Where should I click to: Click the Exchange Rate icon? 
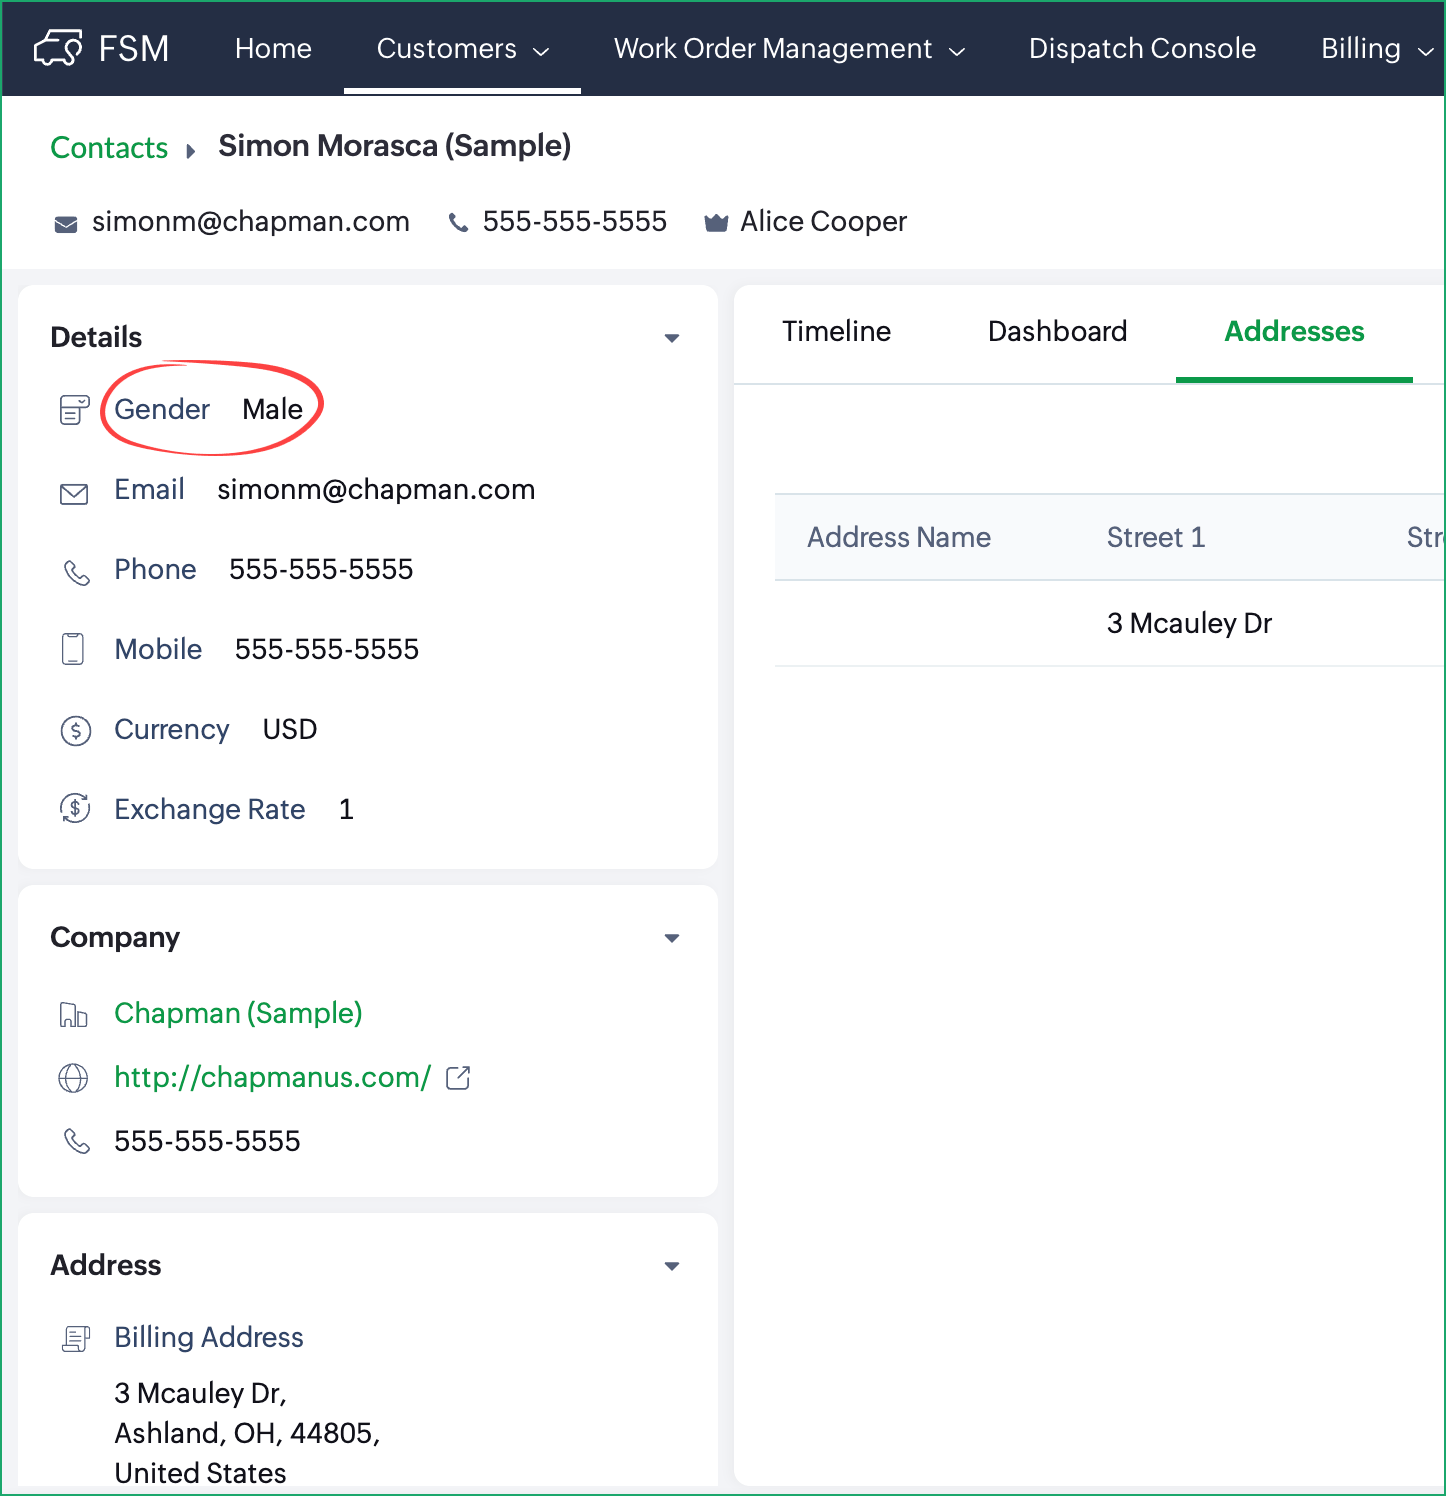[x=76, y=808]
